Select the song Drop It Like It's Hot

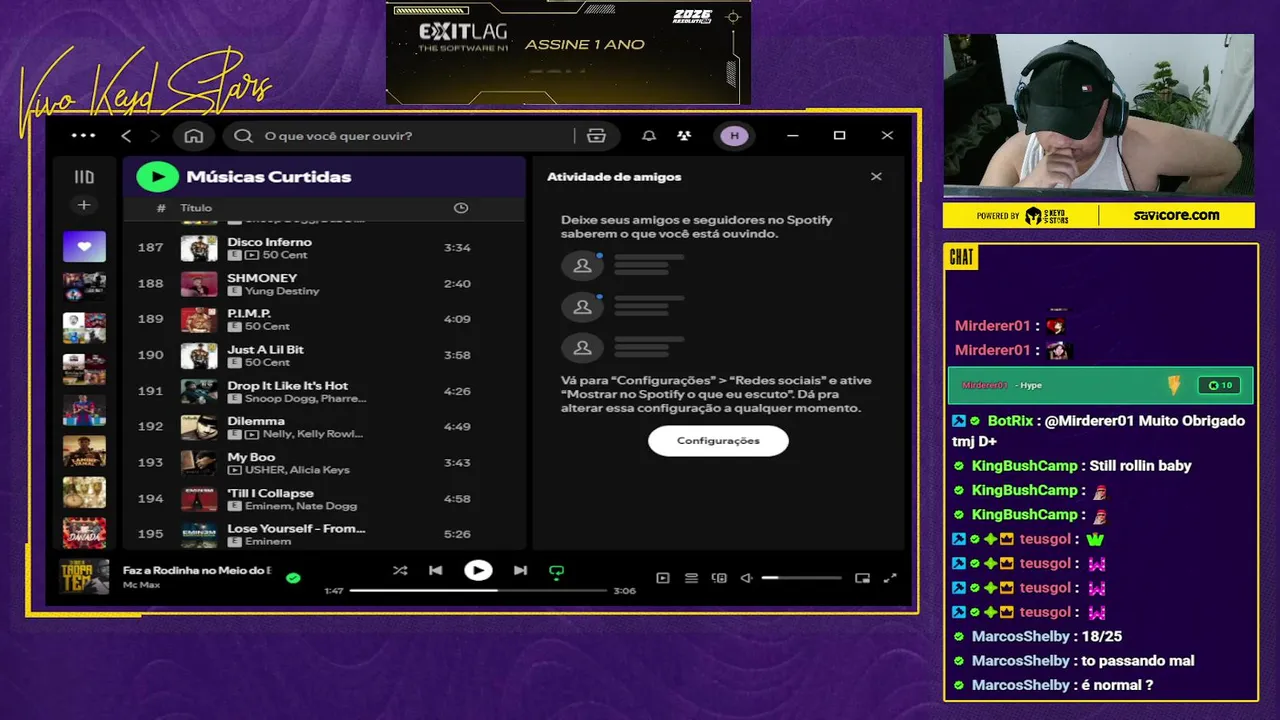288,386
